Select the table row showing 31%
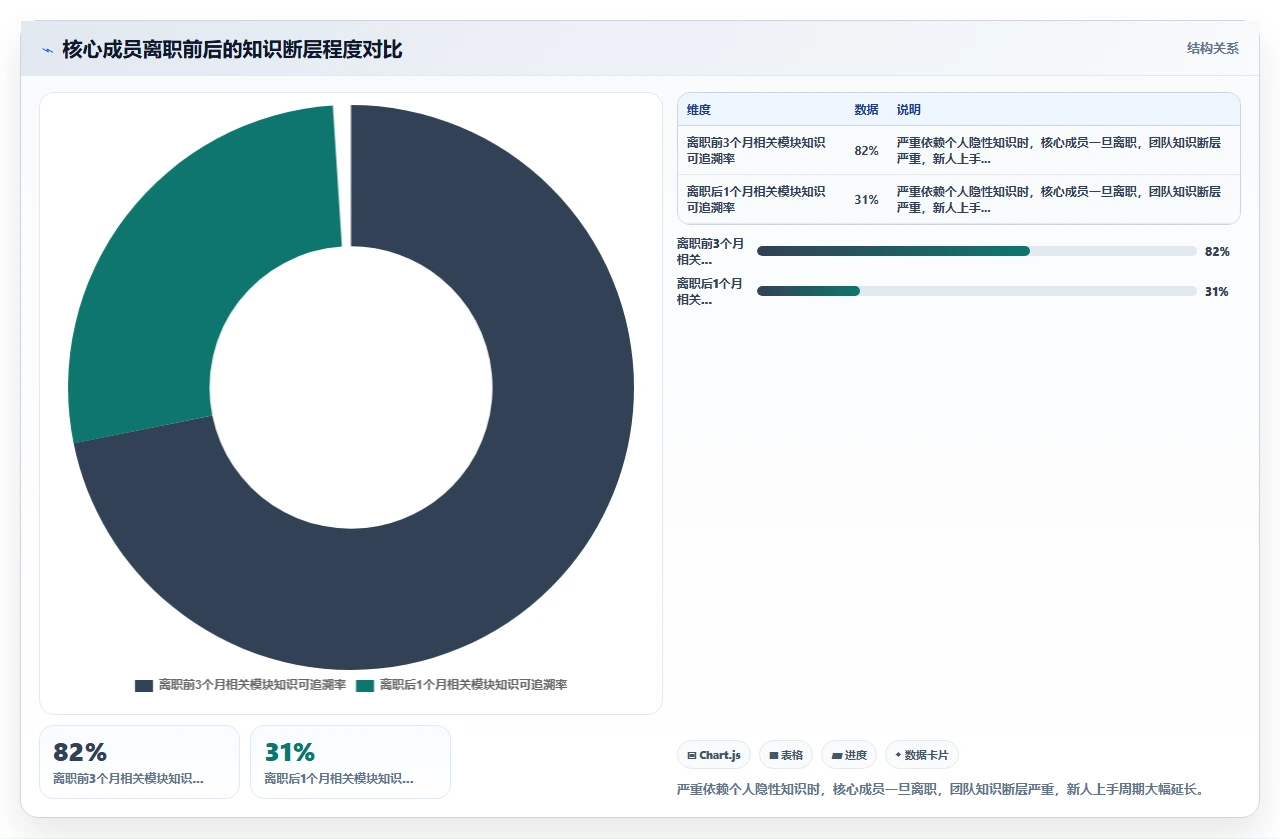The image size is (1280, 839). pyautogui.click(x=958, y=199)
